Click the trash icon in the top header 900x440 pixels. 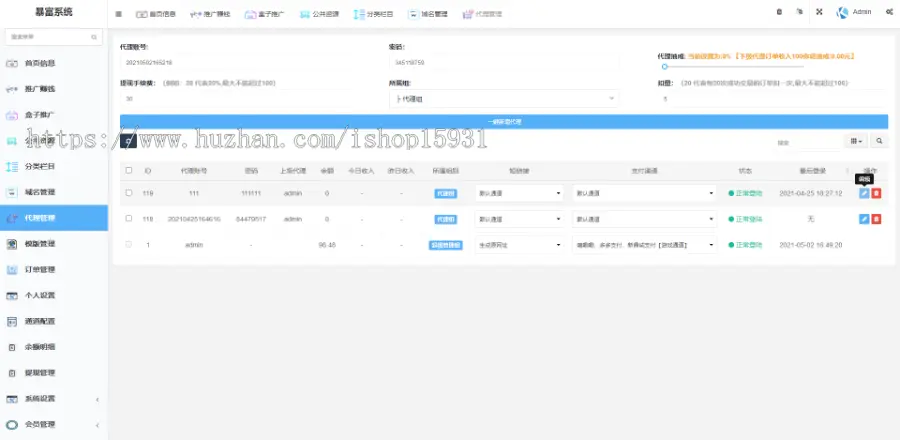coord(779,12)
